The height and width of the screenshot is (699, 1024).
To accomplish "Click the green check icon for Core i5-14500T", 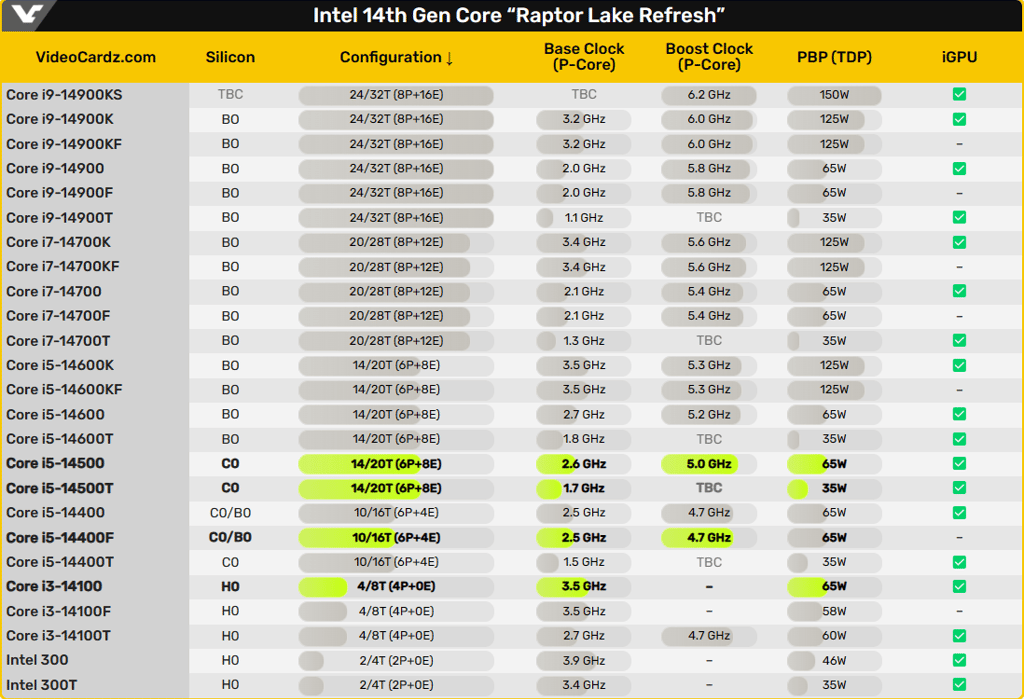I will tap(959, 487).
